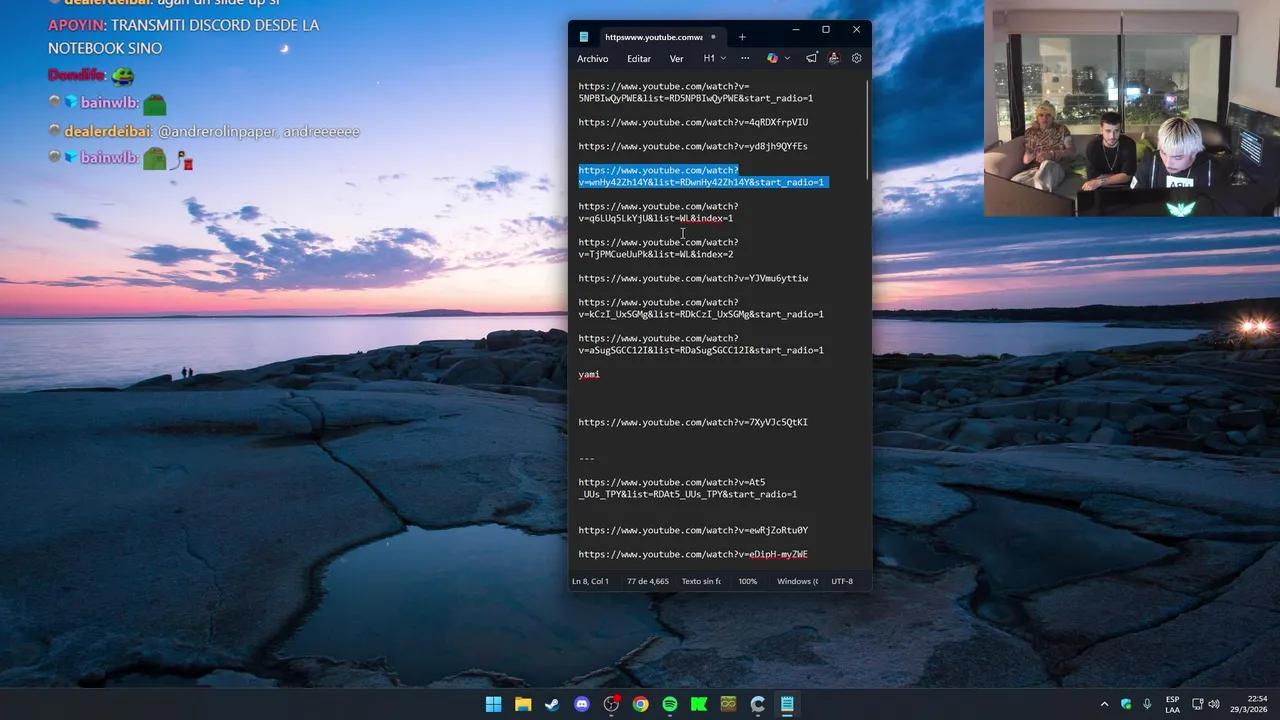Click the Windows Start button

[494, 704]
